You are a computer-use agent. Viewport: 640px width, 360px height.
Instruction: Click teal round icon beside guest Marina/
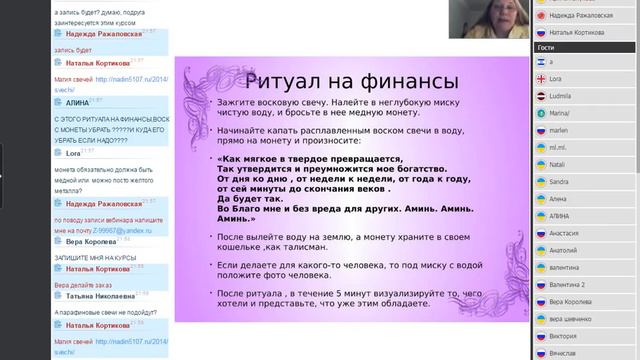tap(541, 113)
